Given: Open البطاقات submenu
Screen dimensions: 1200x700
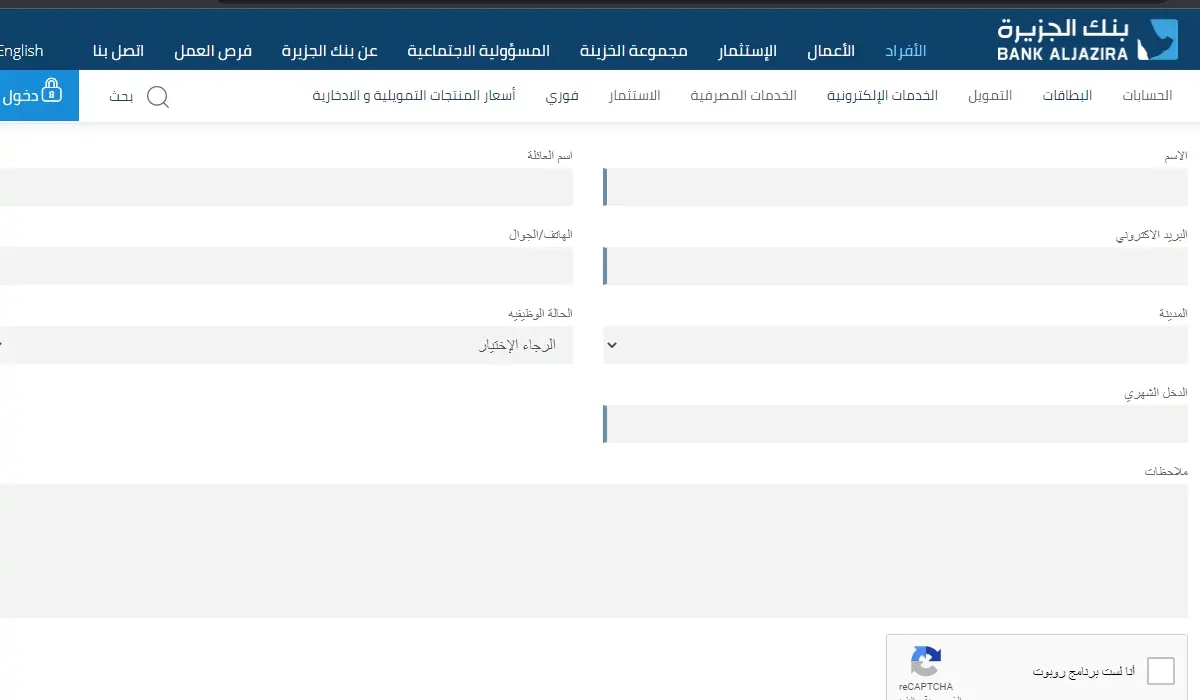Looking at the screenshot, I should click(1067, 96).
